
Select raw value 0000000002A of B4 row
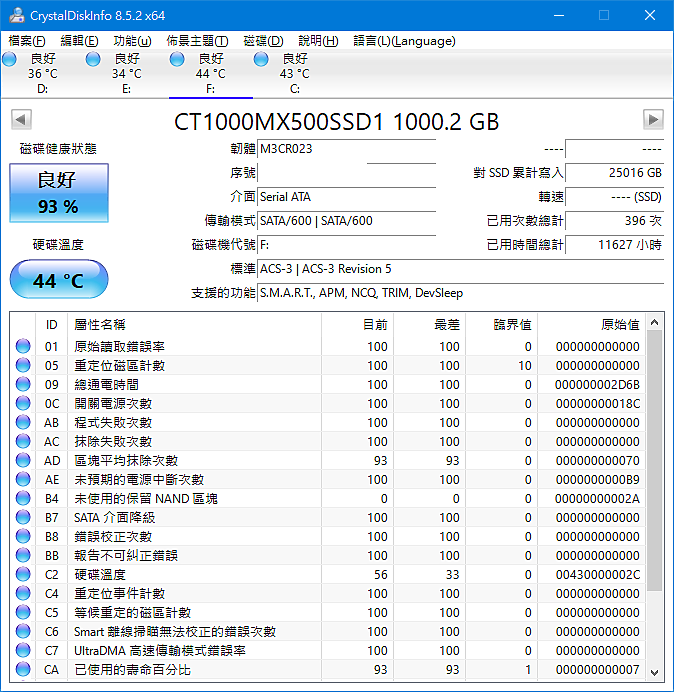(597, 499)
